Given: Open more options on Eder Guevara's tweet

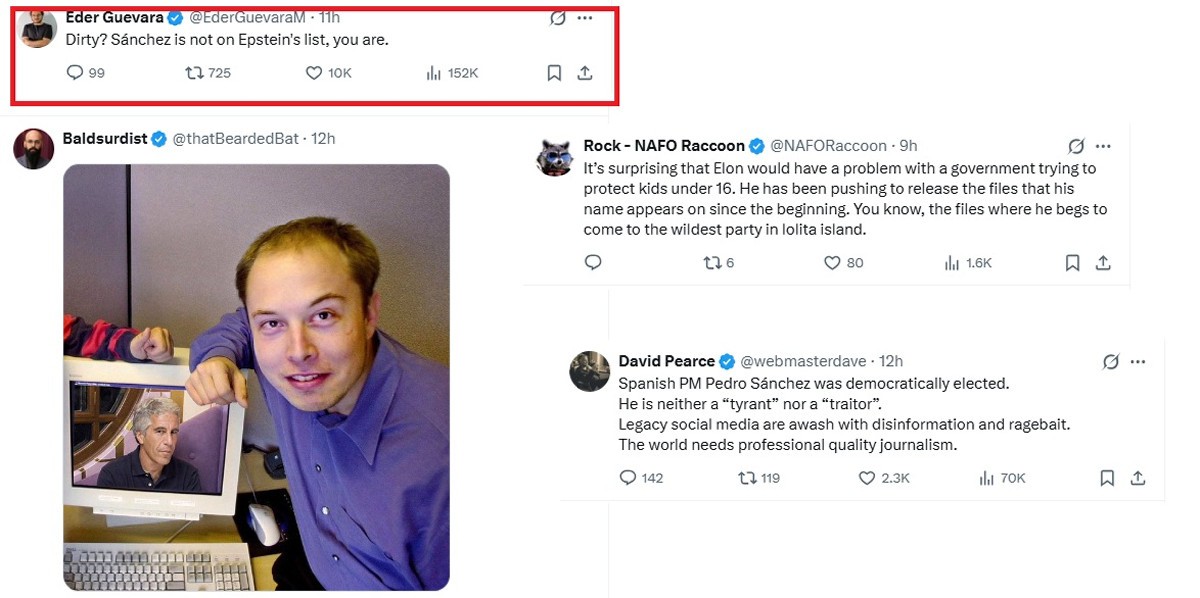Looking at the screenshot, I should 585,18.
